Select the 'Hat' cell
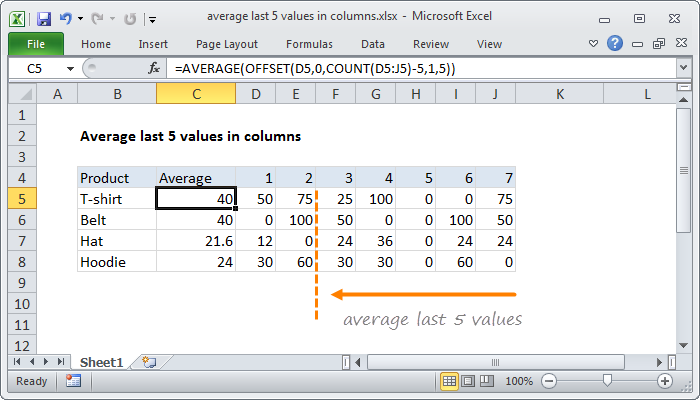 click(x=117, y=241)
